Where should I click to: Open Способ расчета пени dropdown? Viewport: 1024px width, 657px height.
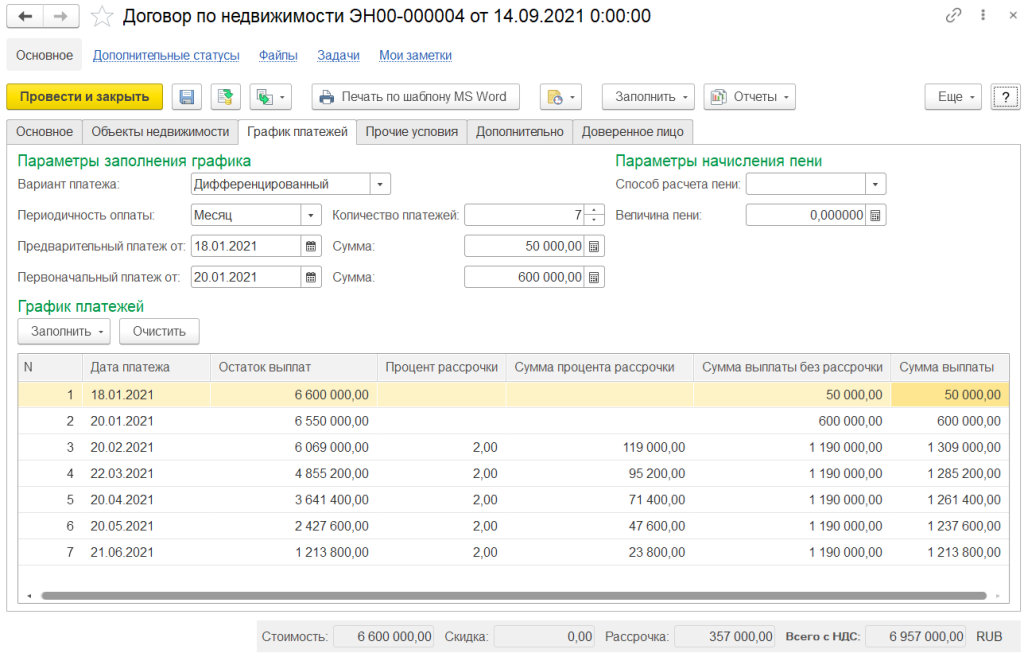[x=876, y=184]
